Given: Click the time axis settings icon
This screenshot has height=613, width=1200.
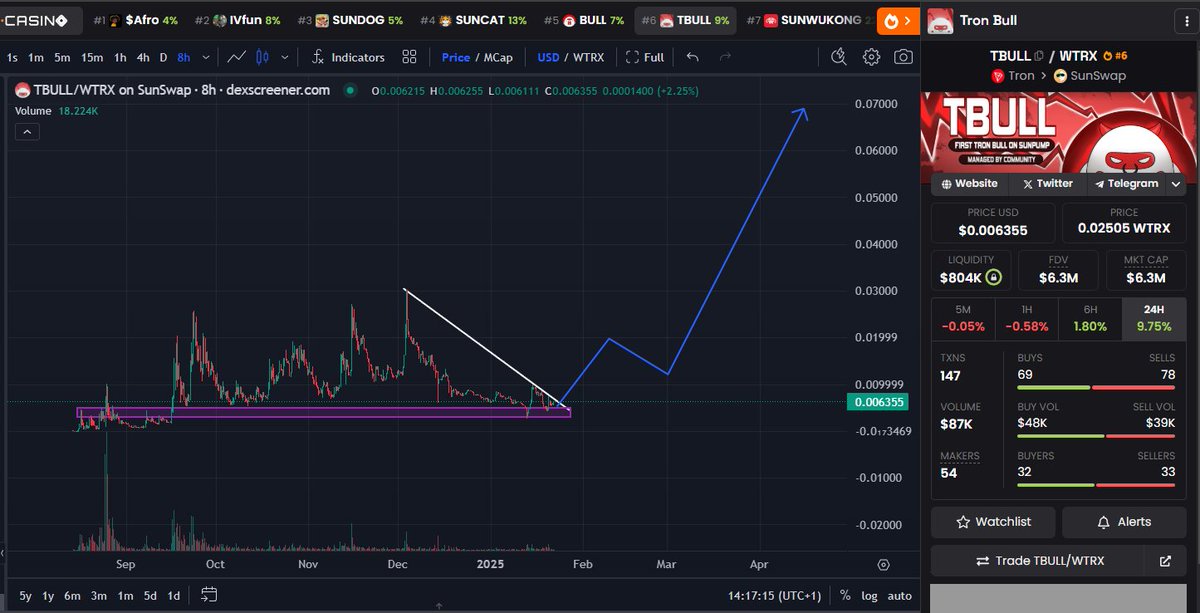Looking at the screenshot, I should [x=884, y=565].
